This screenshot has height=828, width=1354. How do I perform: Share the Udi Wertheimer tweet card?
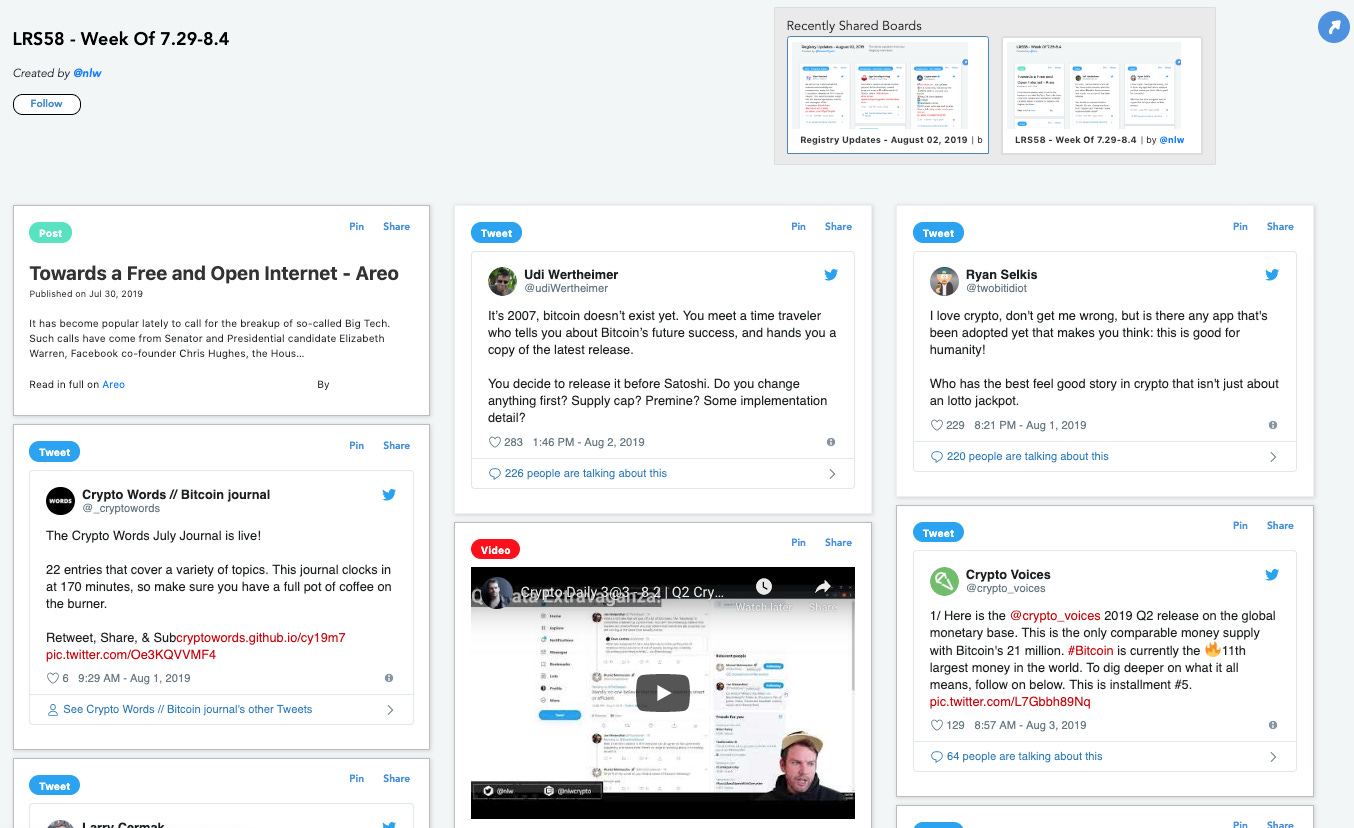point(839,227)
